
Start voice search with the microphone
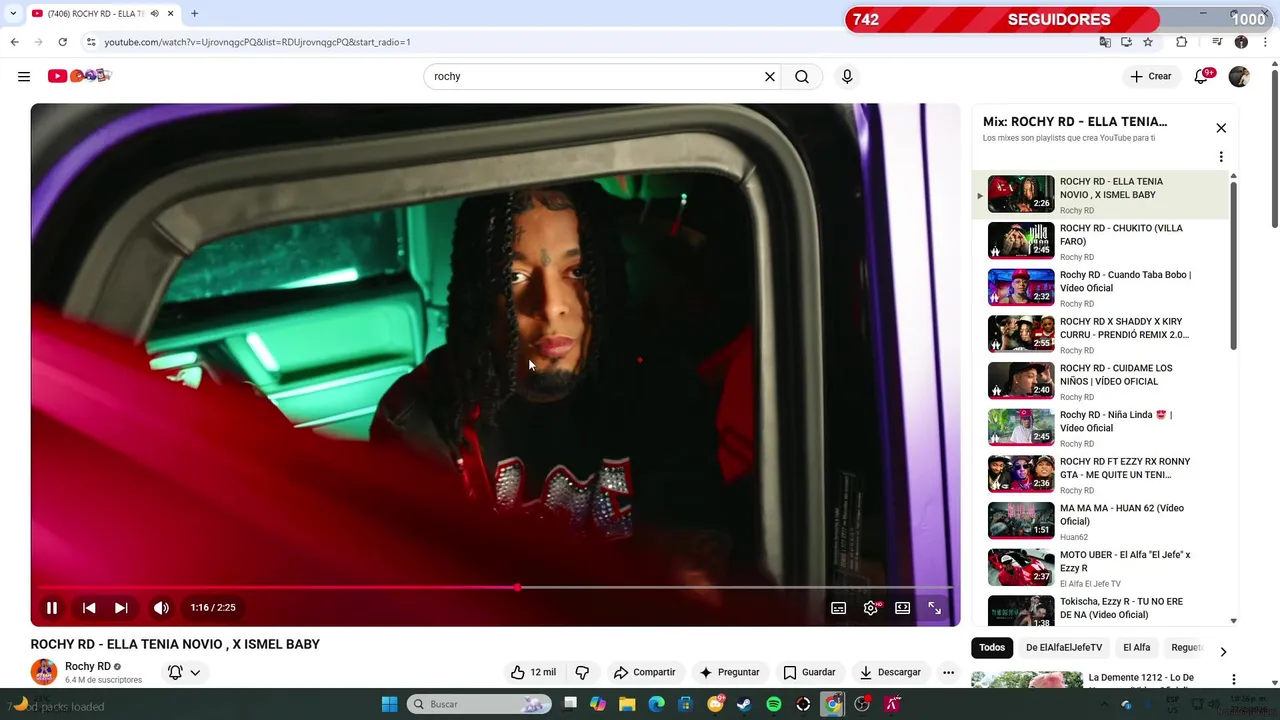point(847,76)
